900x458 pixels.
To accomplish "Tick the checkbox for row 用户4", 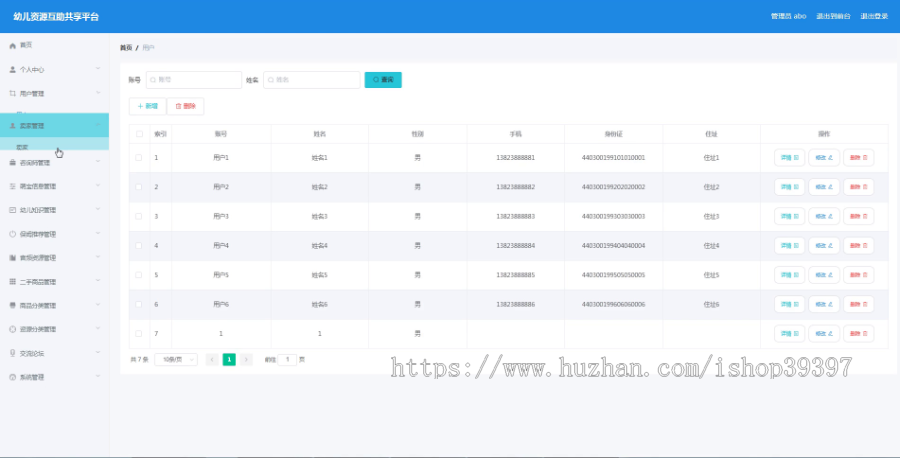I will coord(139,246).
